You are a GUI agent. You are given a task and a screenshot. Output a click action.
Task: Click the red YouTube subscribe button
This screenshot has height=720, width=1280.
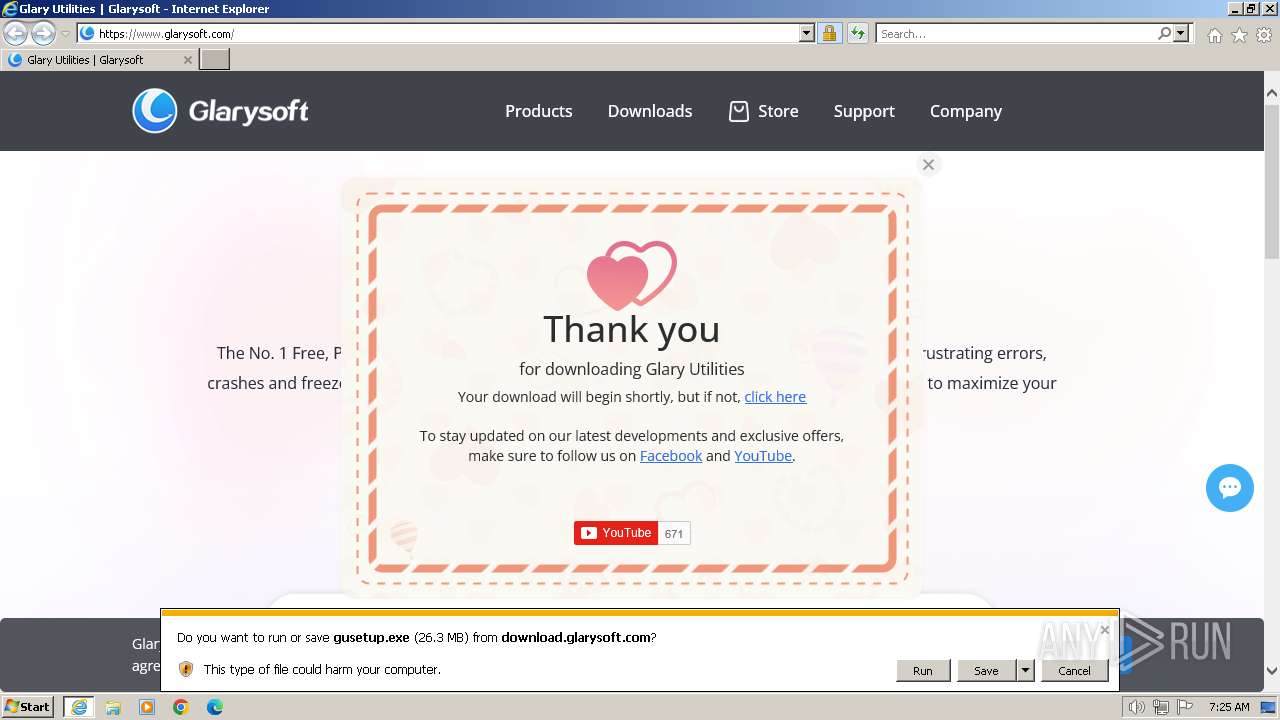pos(615,533)
